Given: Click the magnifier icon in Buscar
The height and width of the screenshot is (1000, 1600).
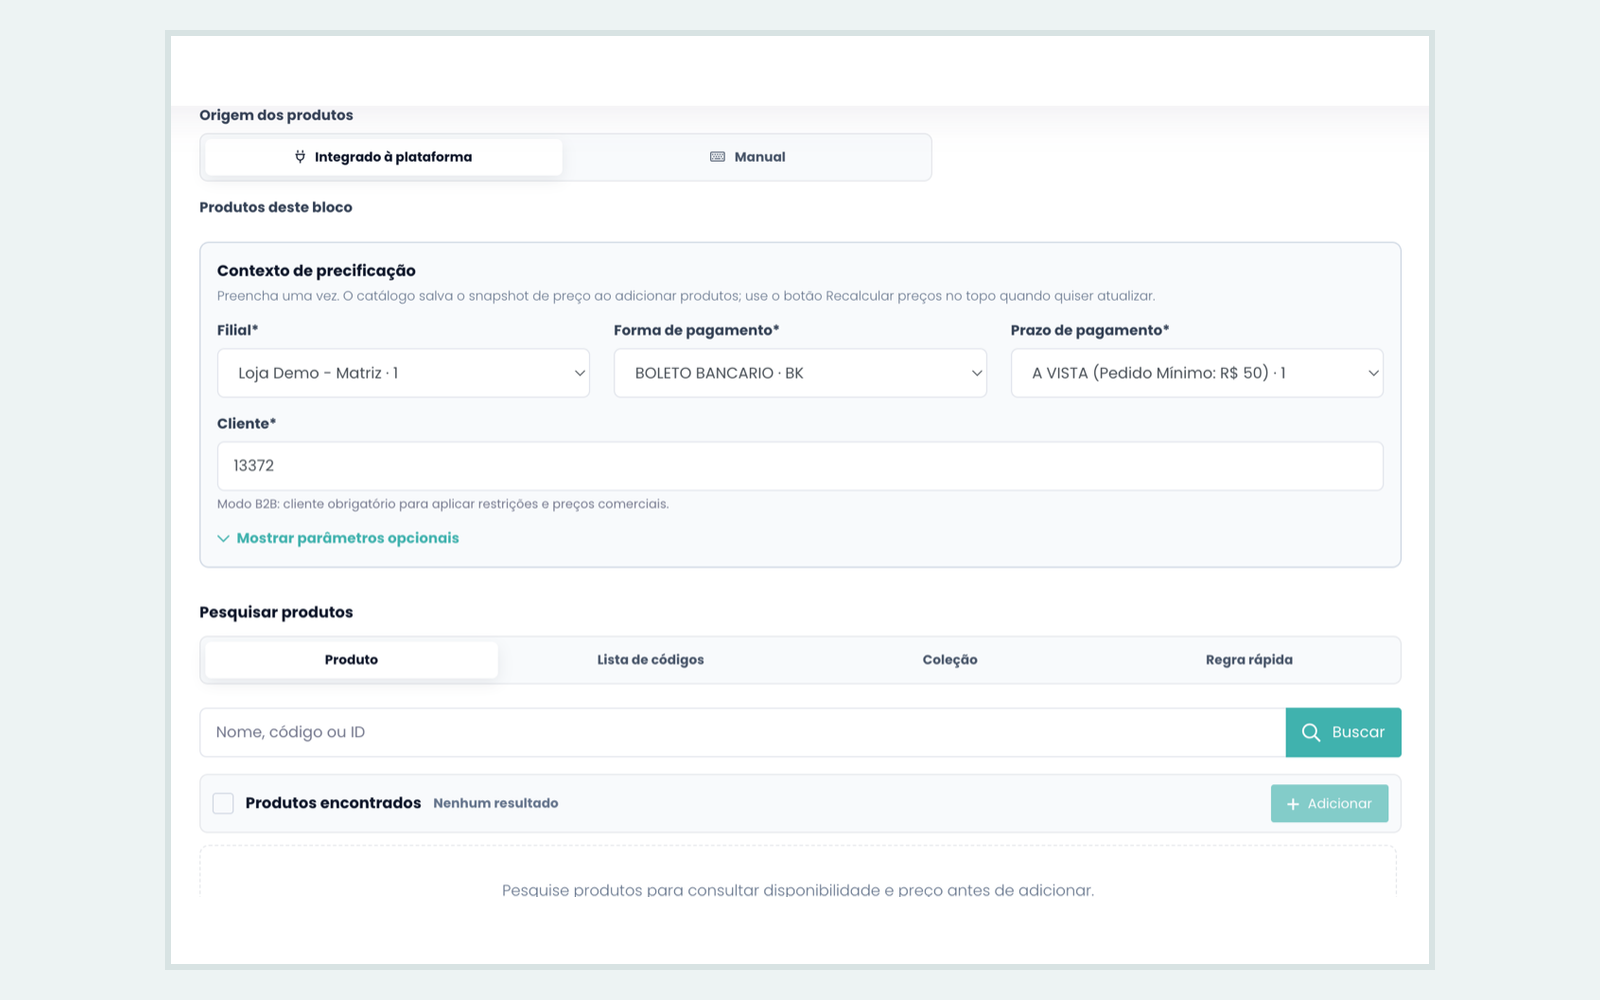Looking at the screenshot, I should click(x=1311, y=733).
